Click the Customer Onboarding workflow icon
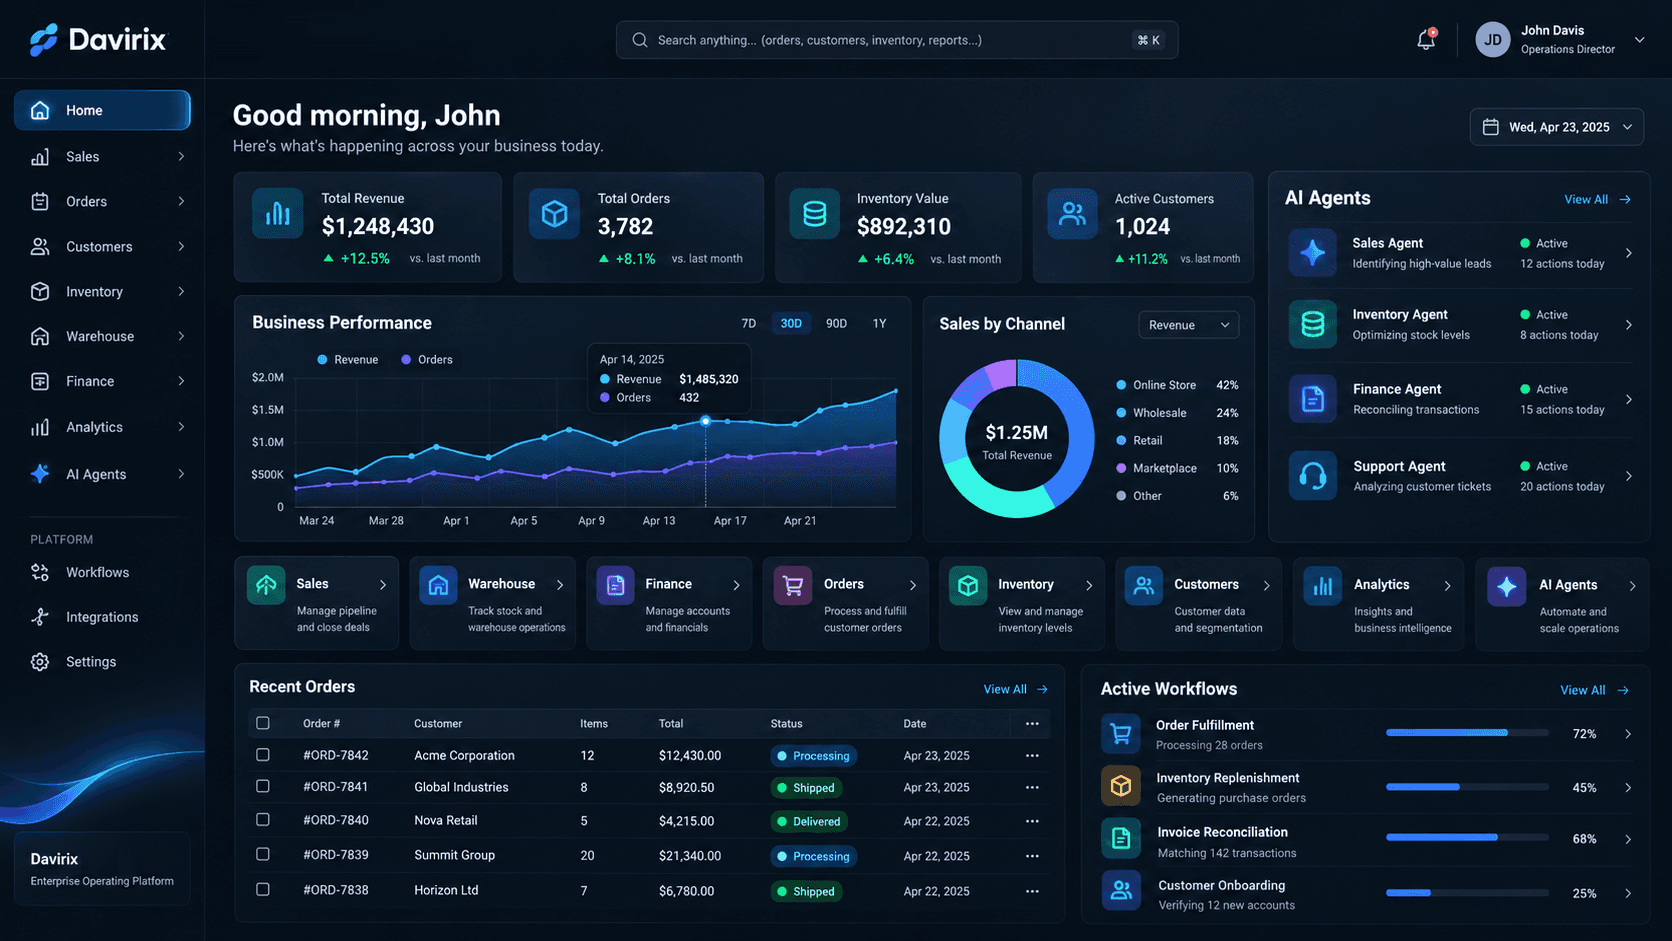Image resolution: width=1672 pixels, height=941 pixels. 1121,890
